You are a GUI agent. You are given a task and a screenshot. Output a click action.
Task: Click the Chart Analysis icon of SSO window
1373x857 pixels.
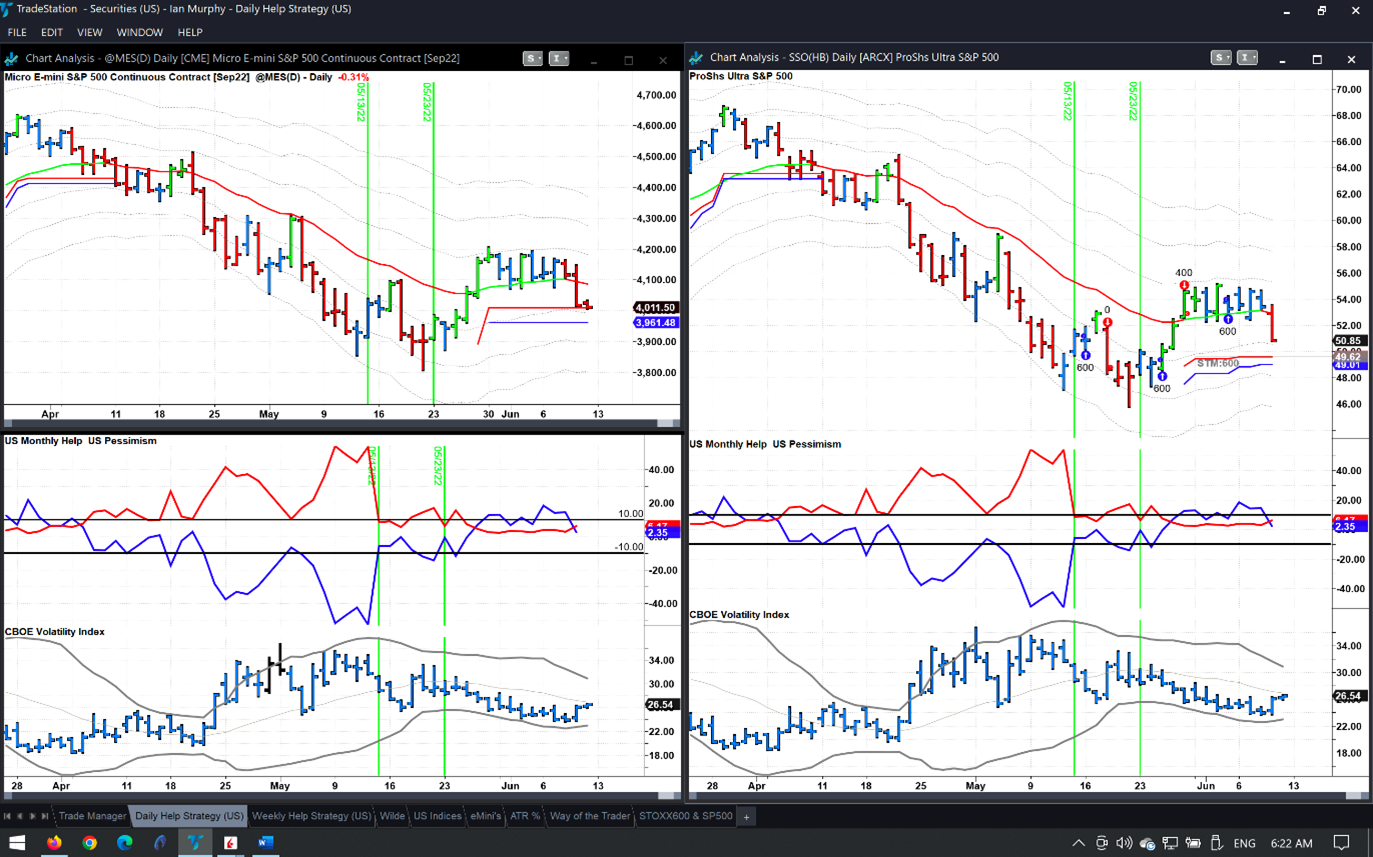click(x=697, y=58)
